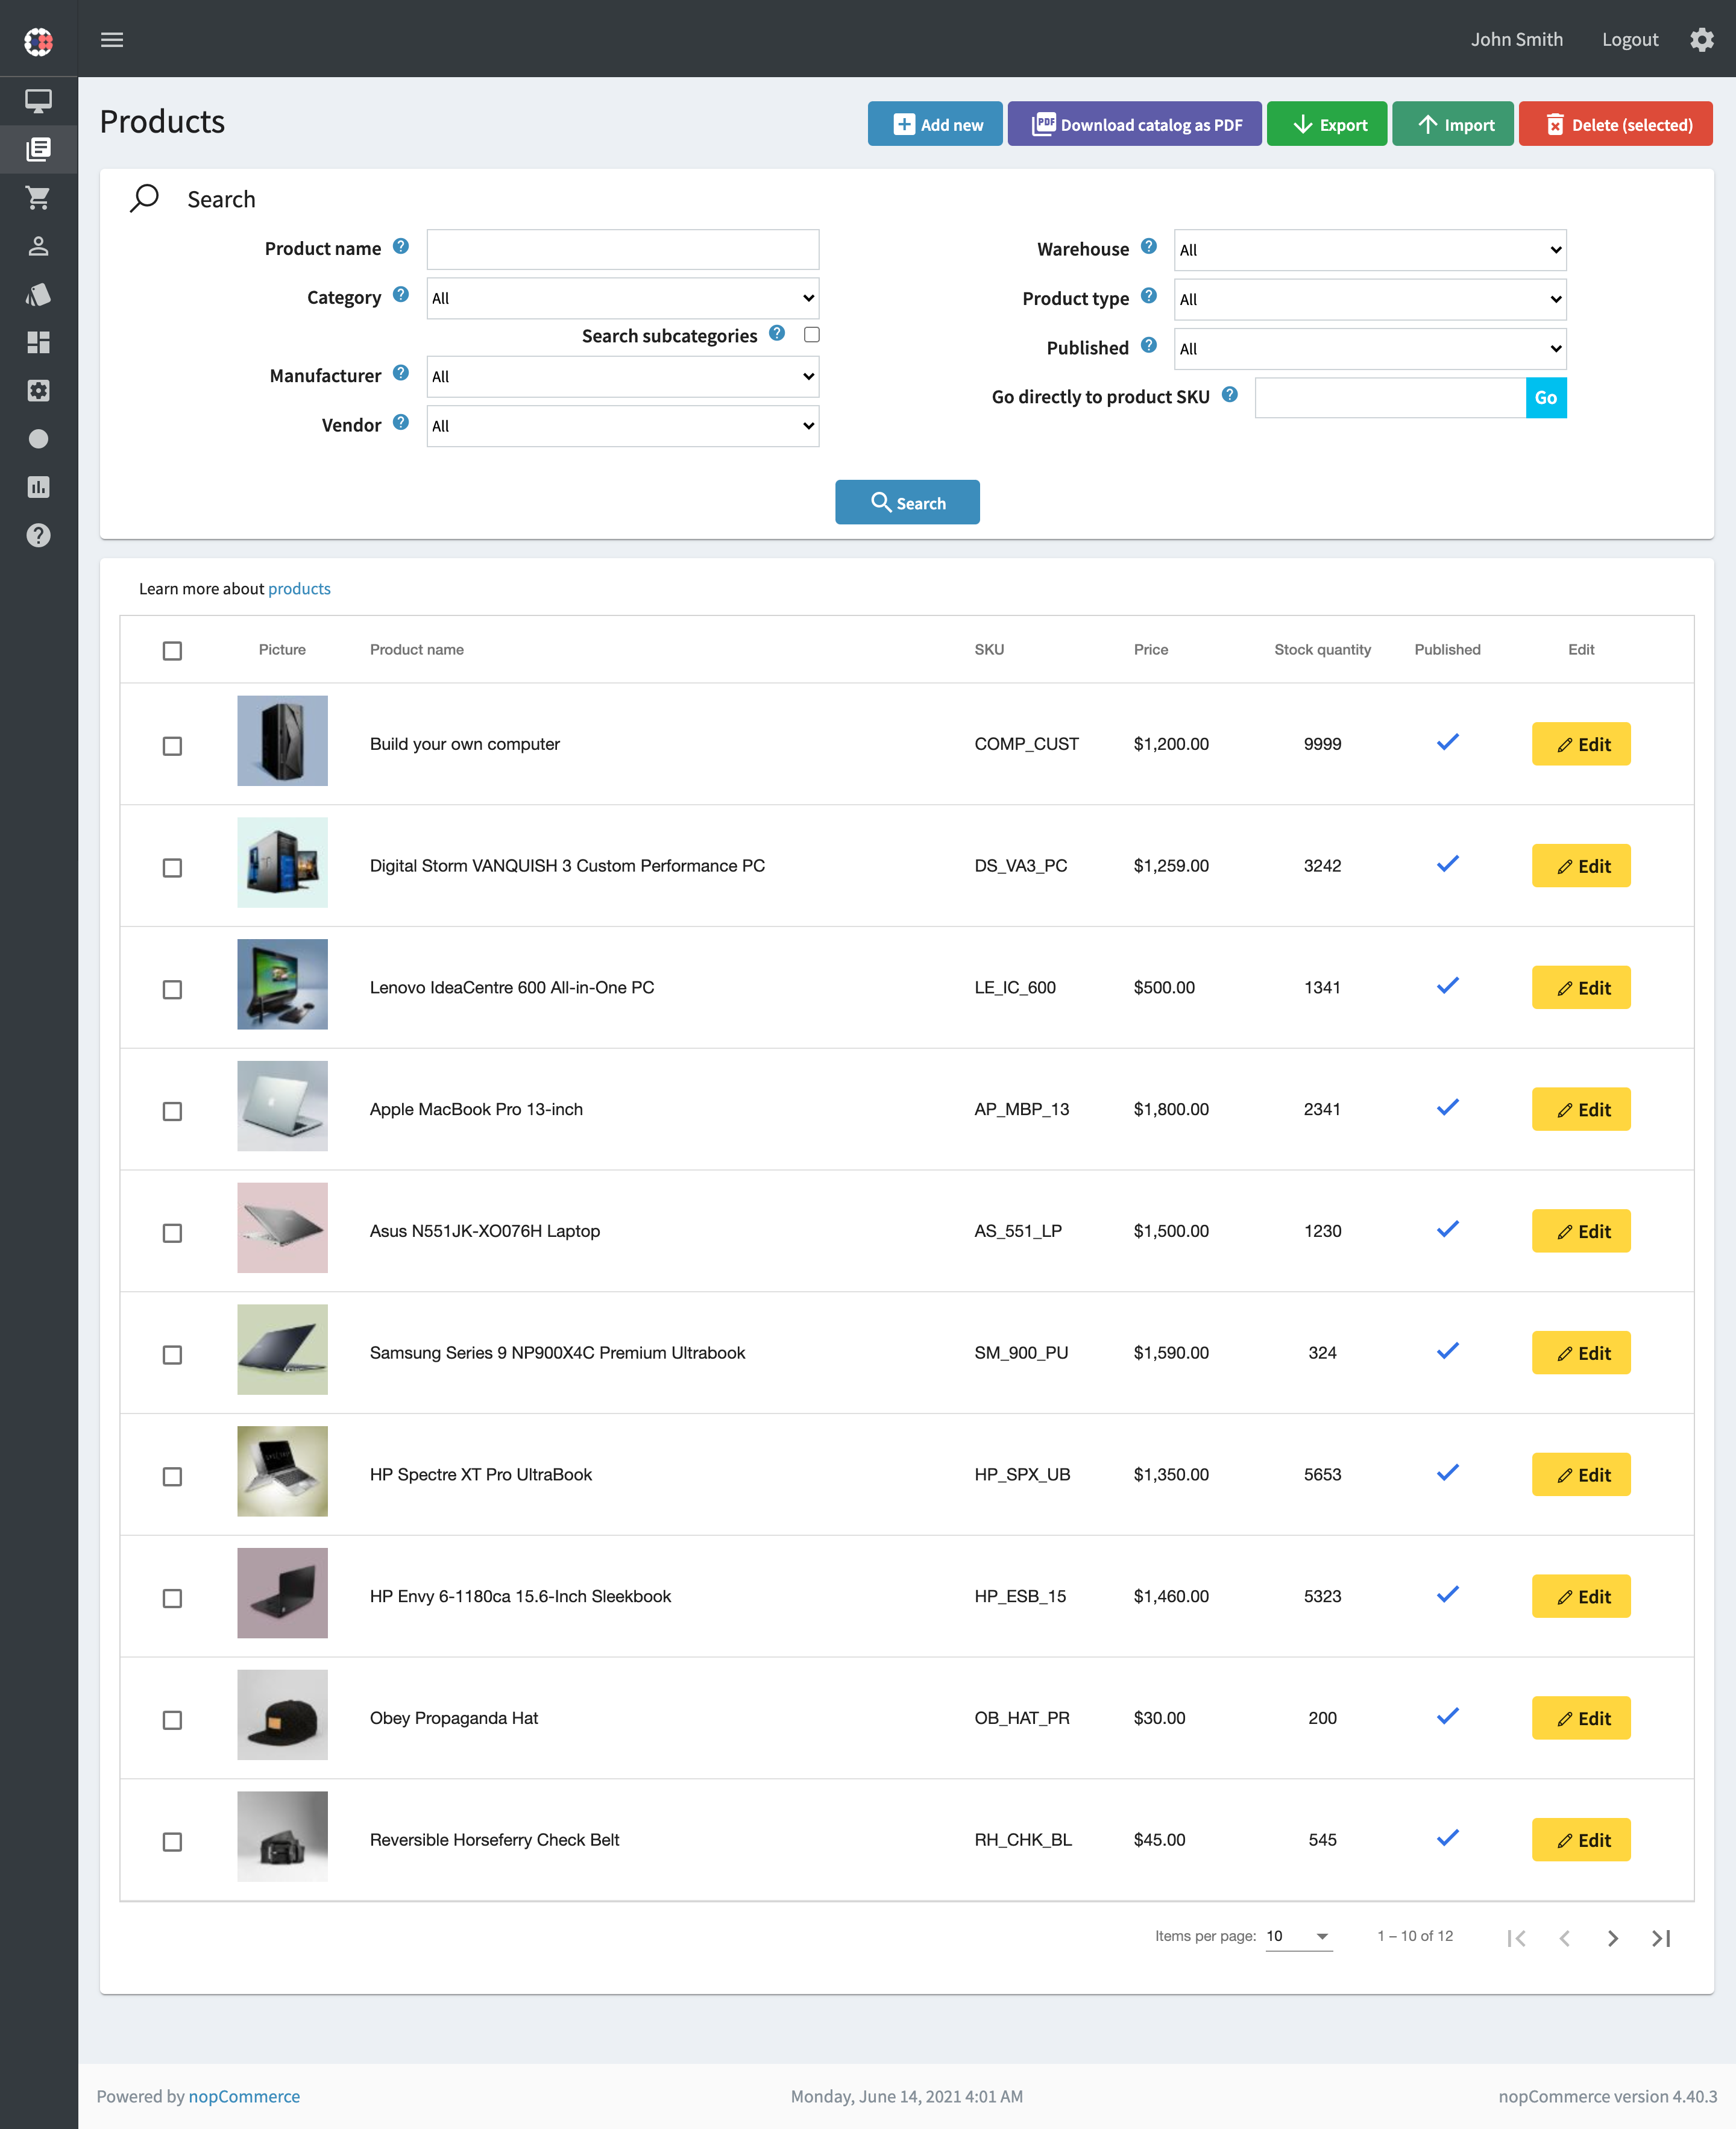The width and height of the screenshot is (1736, 2129).
Task: Open the Category dropdown
Action: [x=623, y=298]
